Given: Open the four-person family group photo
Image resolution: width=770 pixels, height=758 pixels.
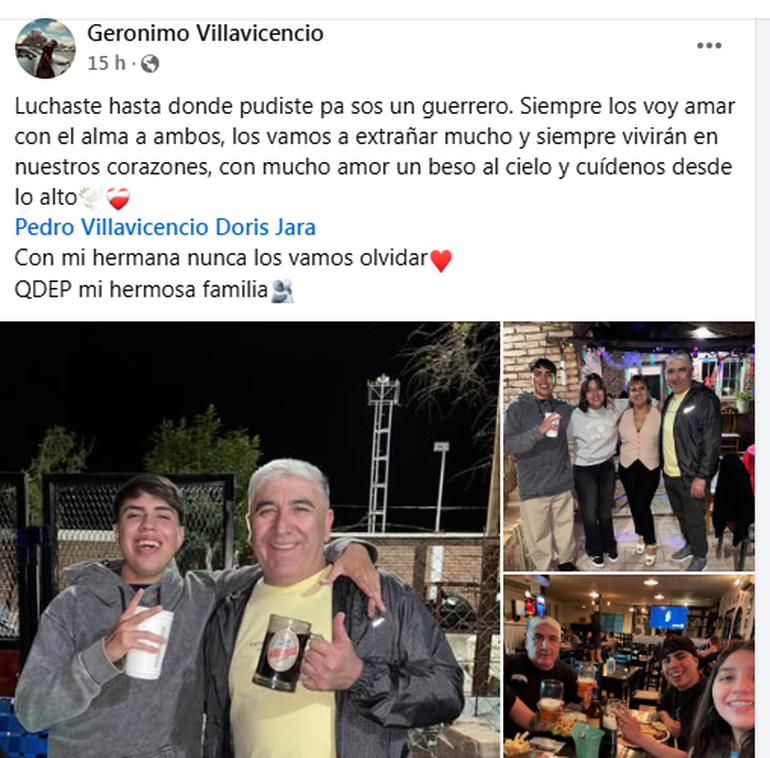Looking at the screenshot, I should pos(629,446).
